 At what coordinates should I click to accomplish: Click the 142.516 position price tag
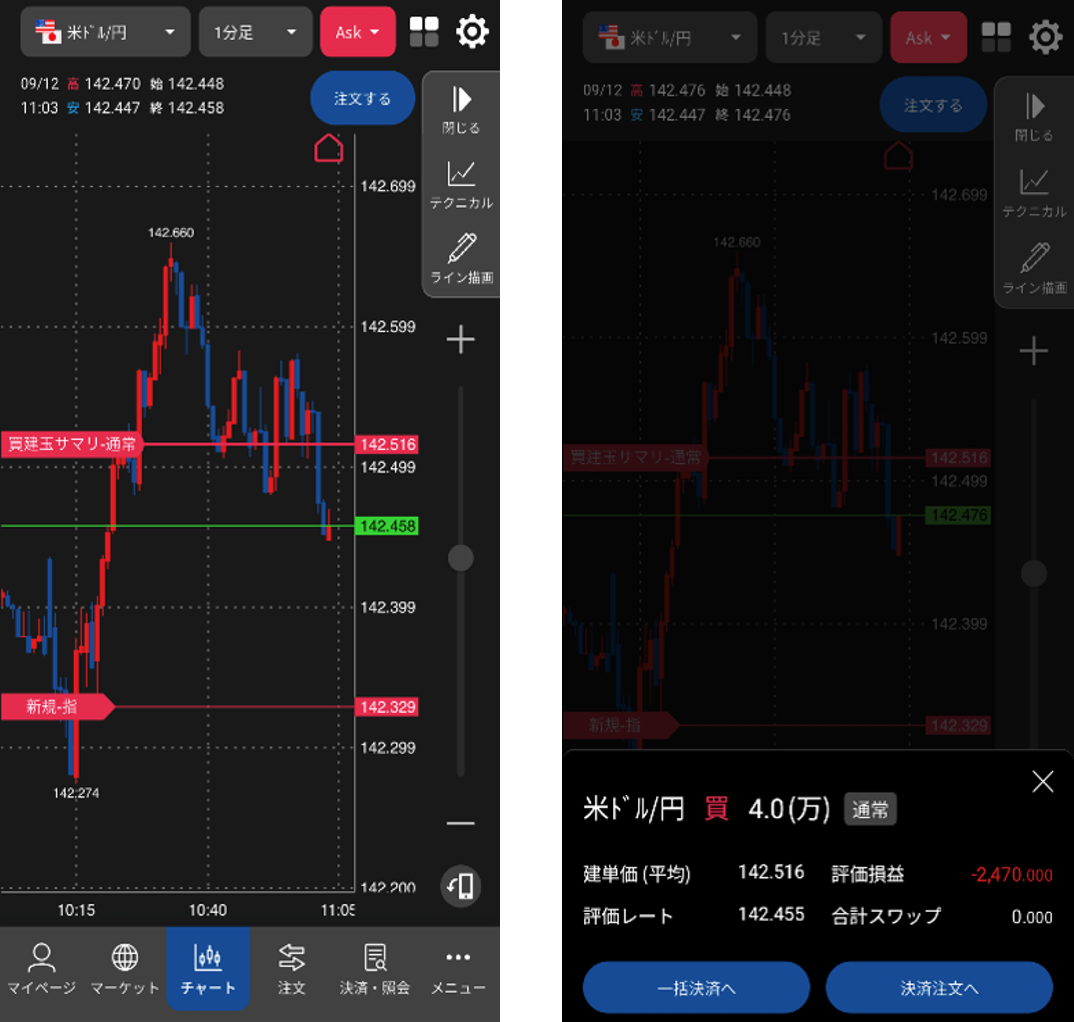(387, 444)
